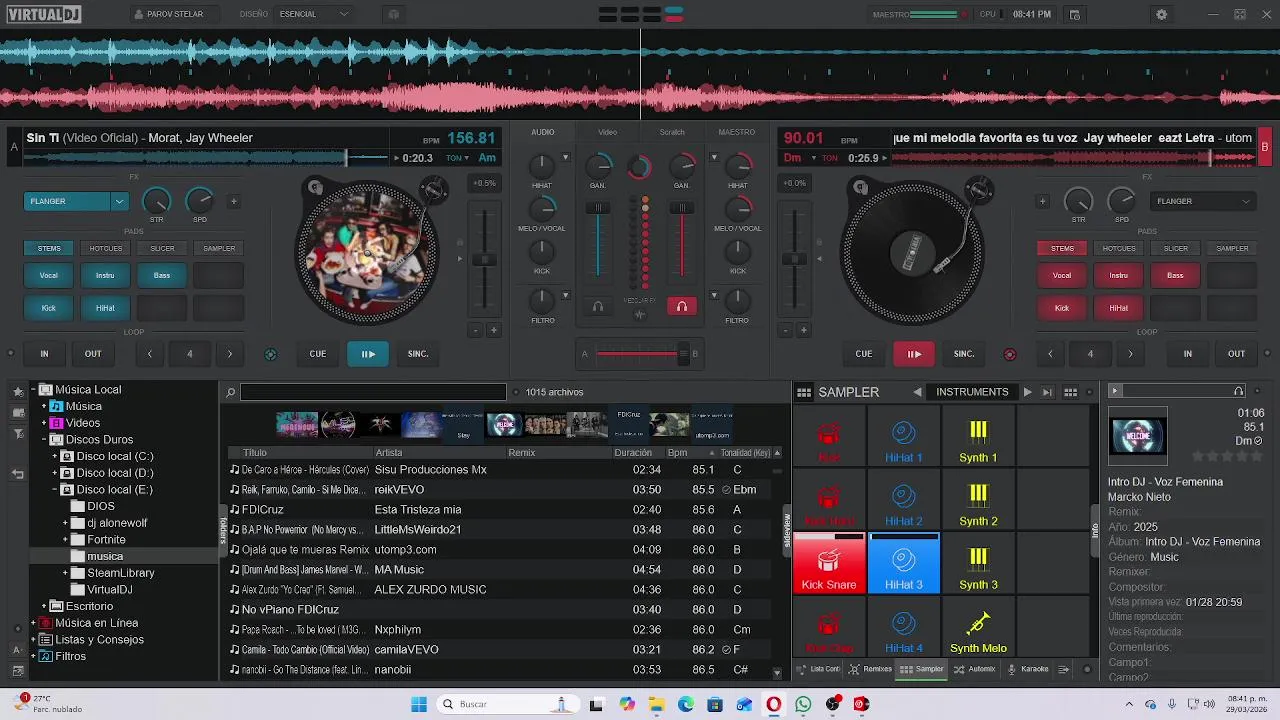
Task: Toggle Bass stem pad on left deck
Action: click(x=161, y=275)
